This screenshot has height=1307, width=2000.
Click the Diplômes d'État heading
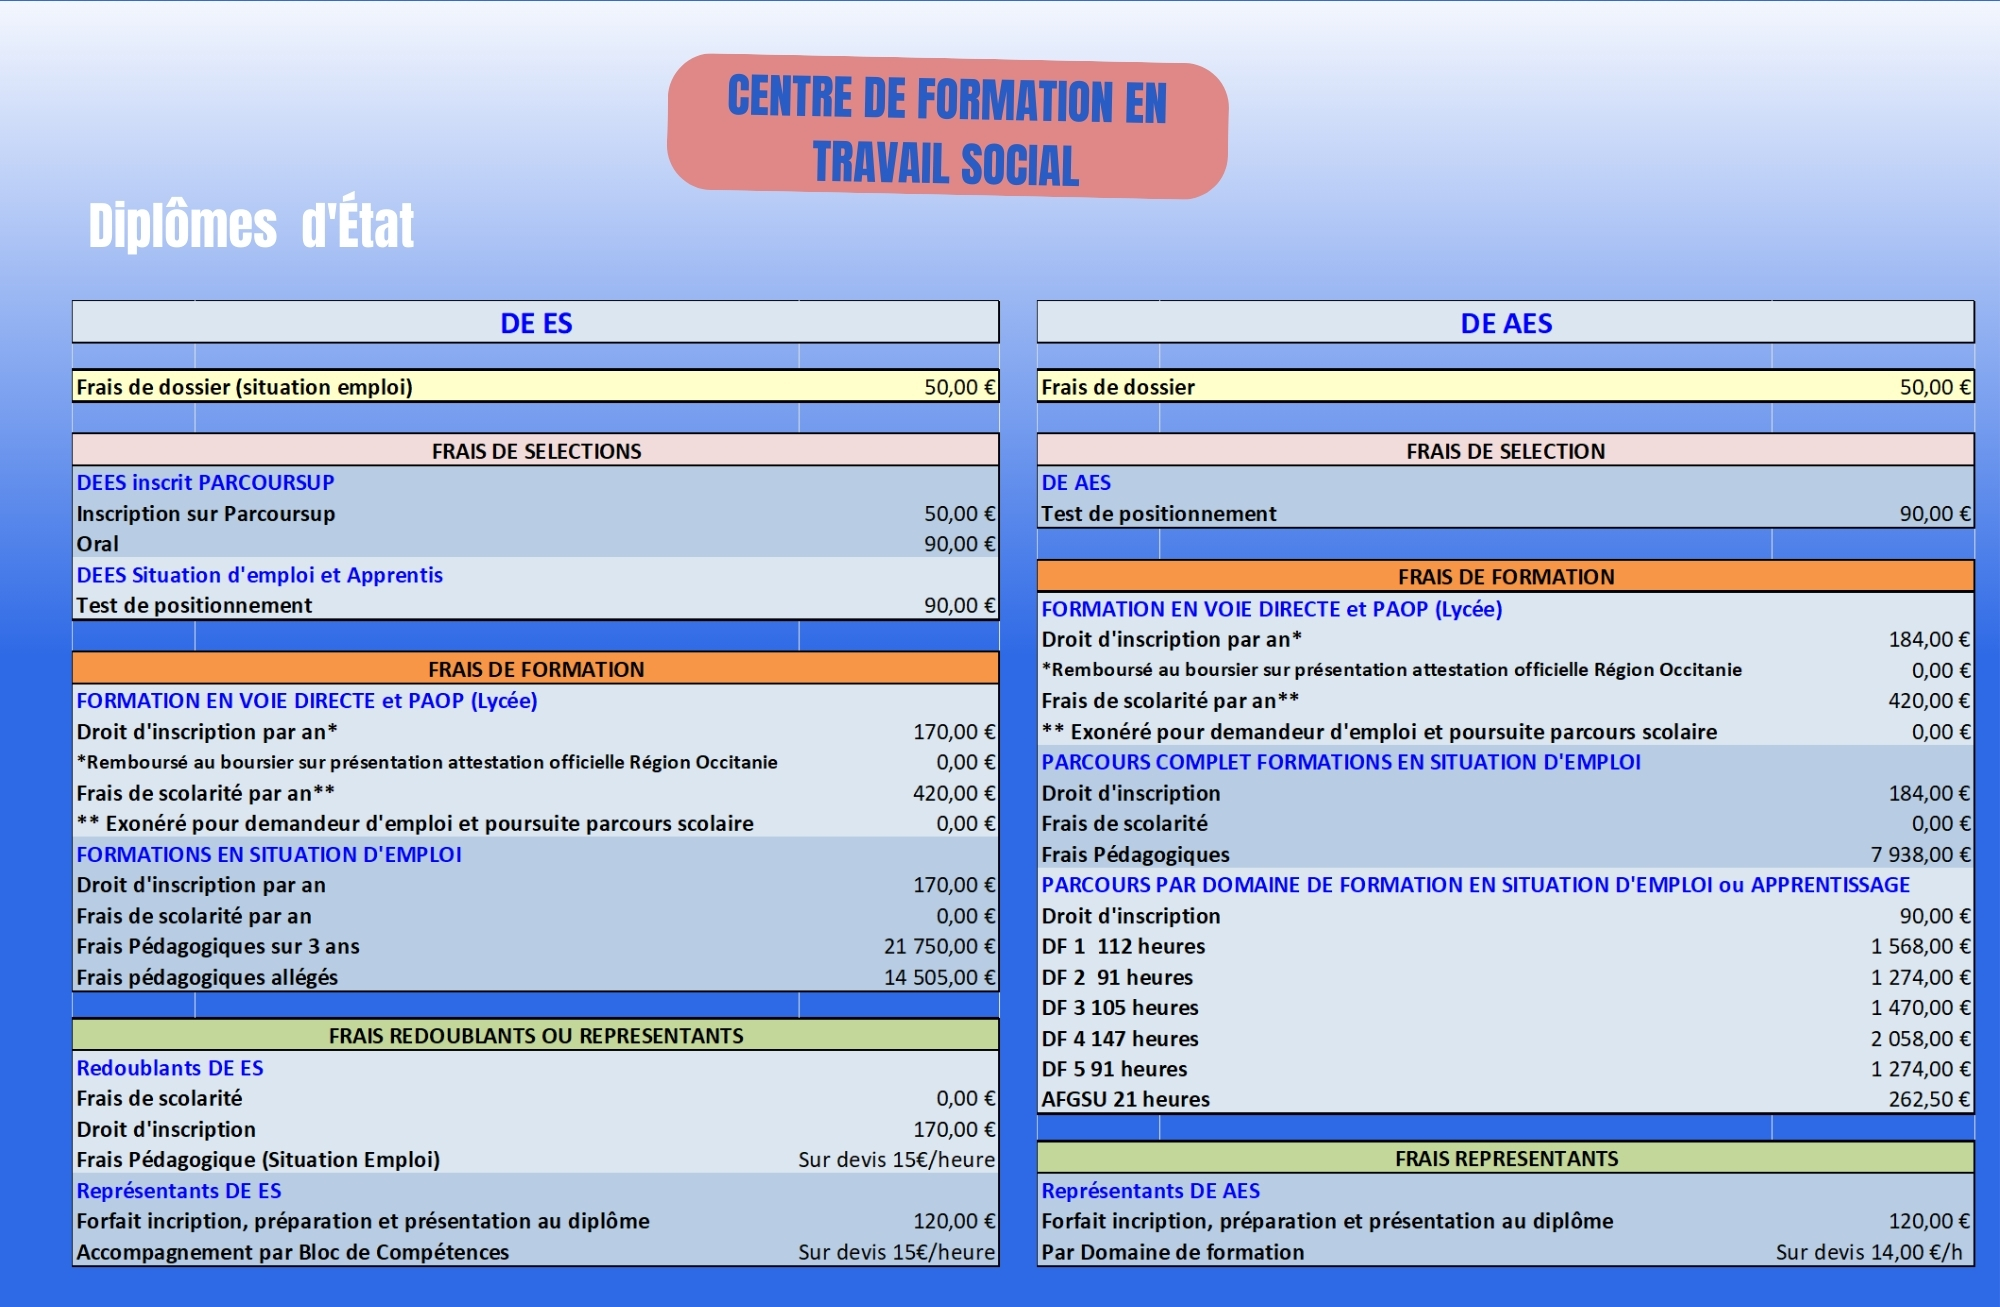250,225
